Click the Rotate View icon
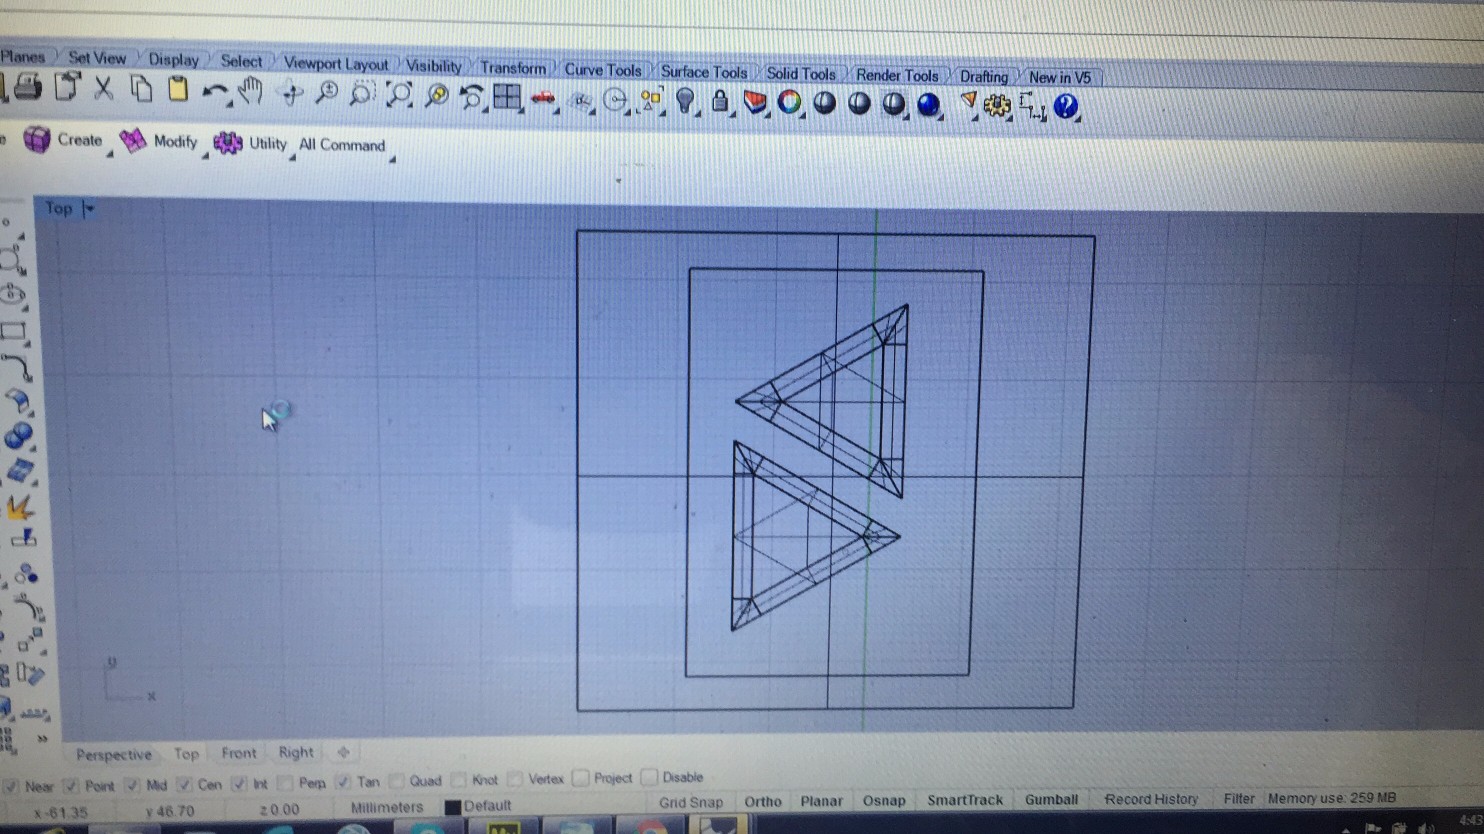 coord(291,94)
